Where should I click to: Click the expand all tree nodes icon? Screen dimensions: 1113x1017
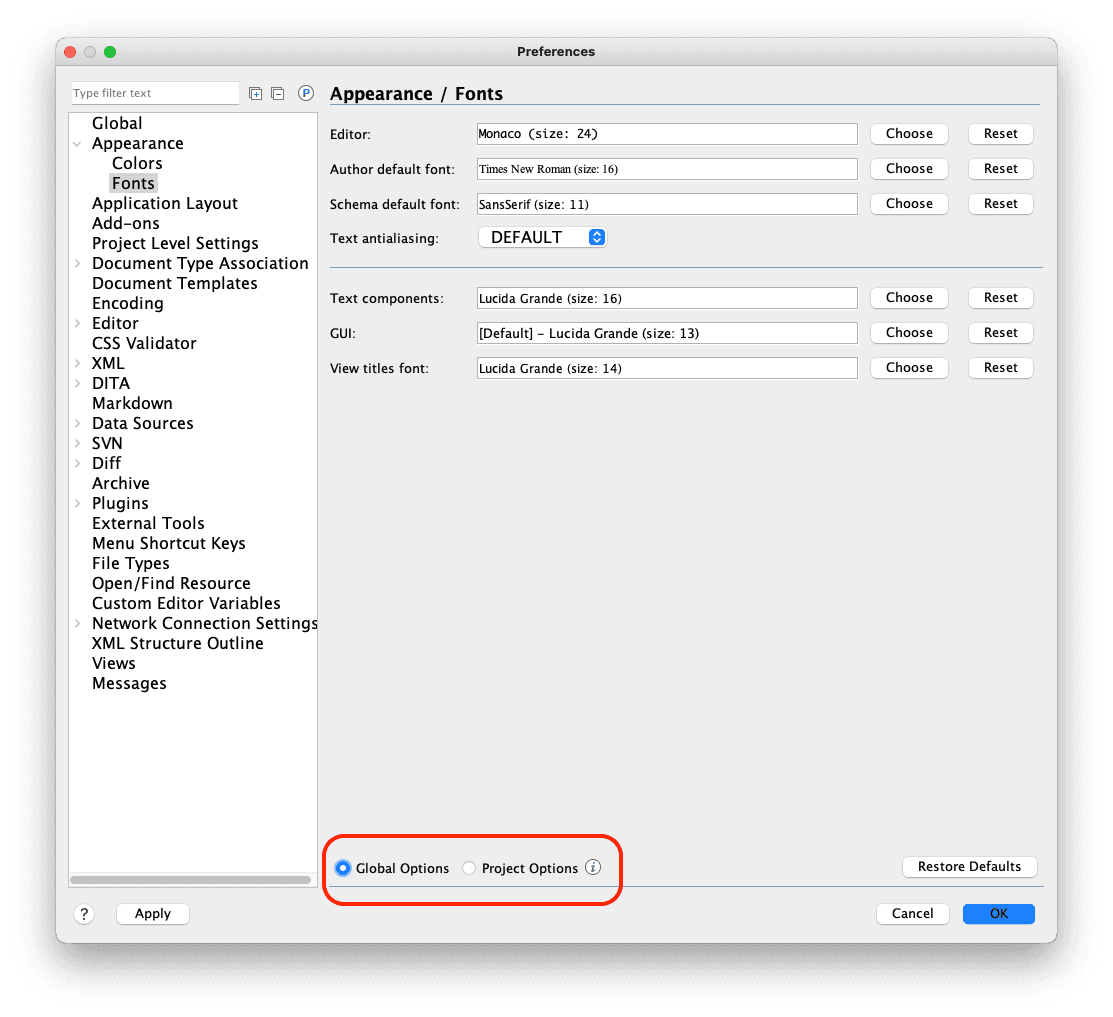pos(256,93)
